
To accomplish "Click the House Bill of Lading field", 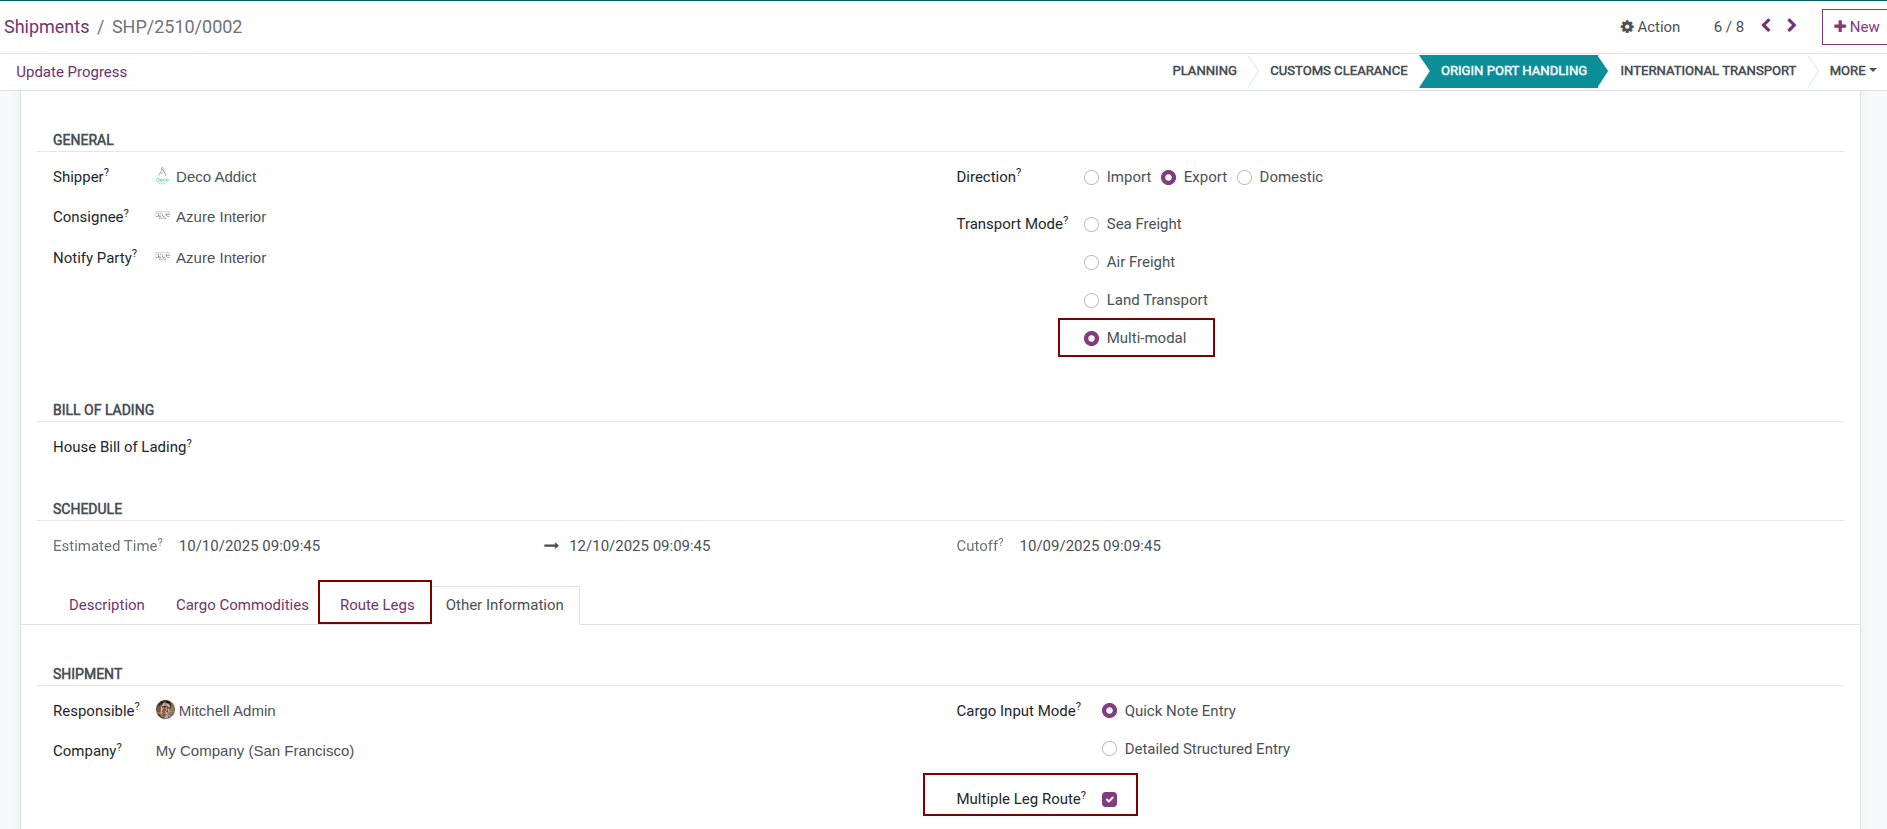I will coord(500,447).
